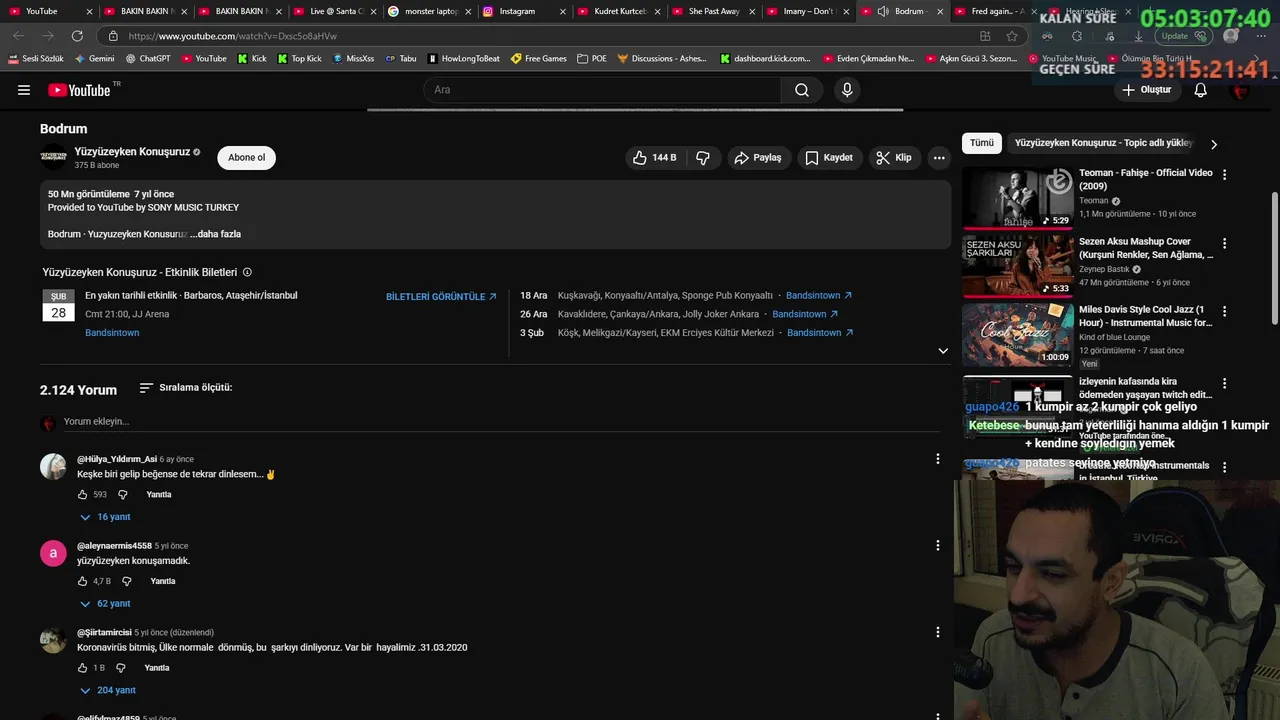Create a clip with Klip
Screen dimensions: 1280x720
click(894, 158)
